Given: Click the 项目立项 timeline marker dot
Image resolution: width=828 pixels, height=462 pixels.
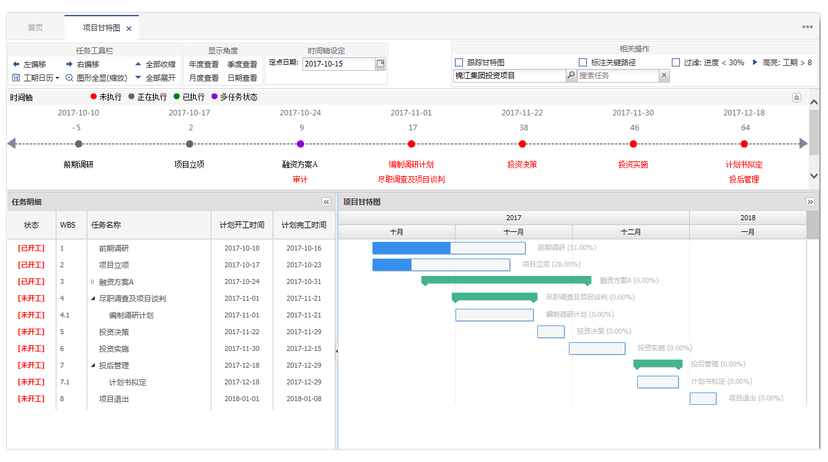Looking at the screenshot, I should (x=190, y=144).
